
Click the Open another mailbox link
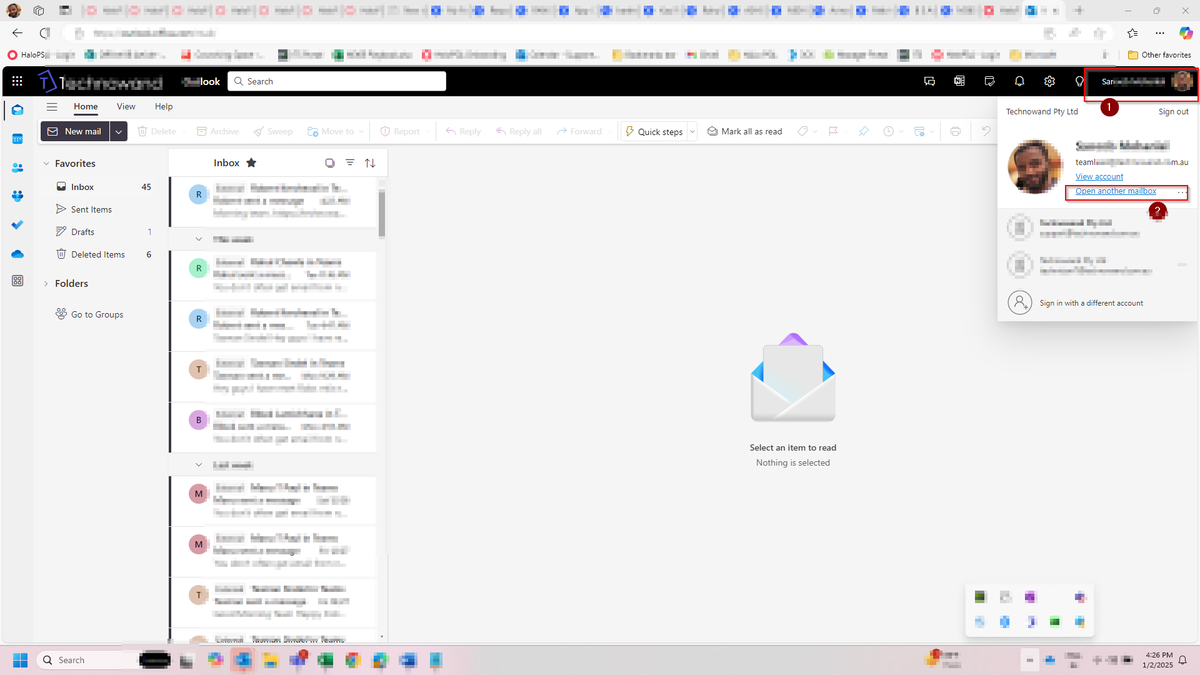(x=1116, y=191)
